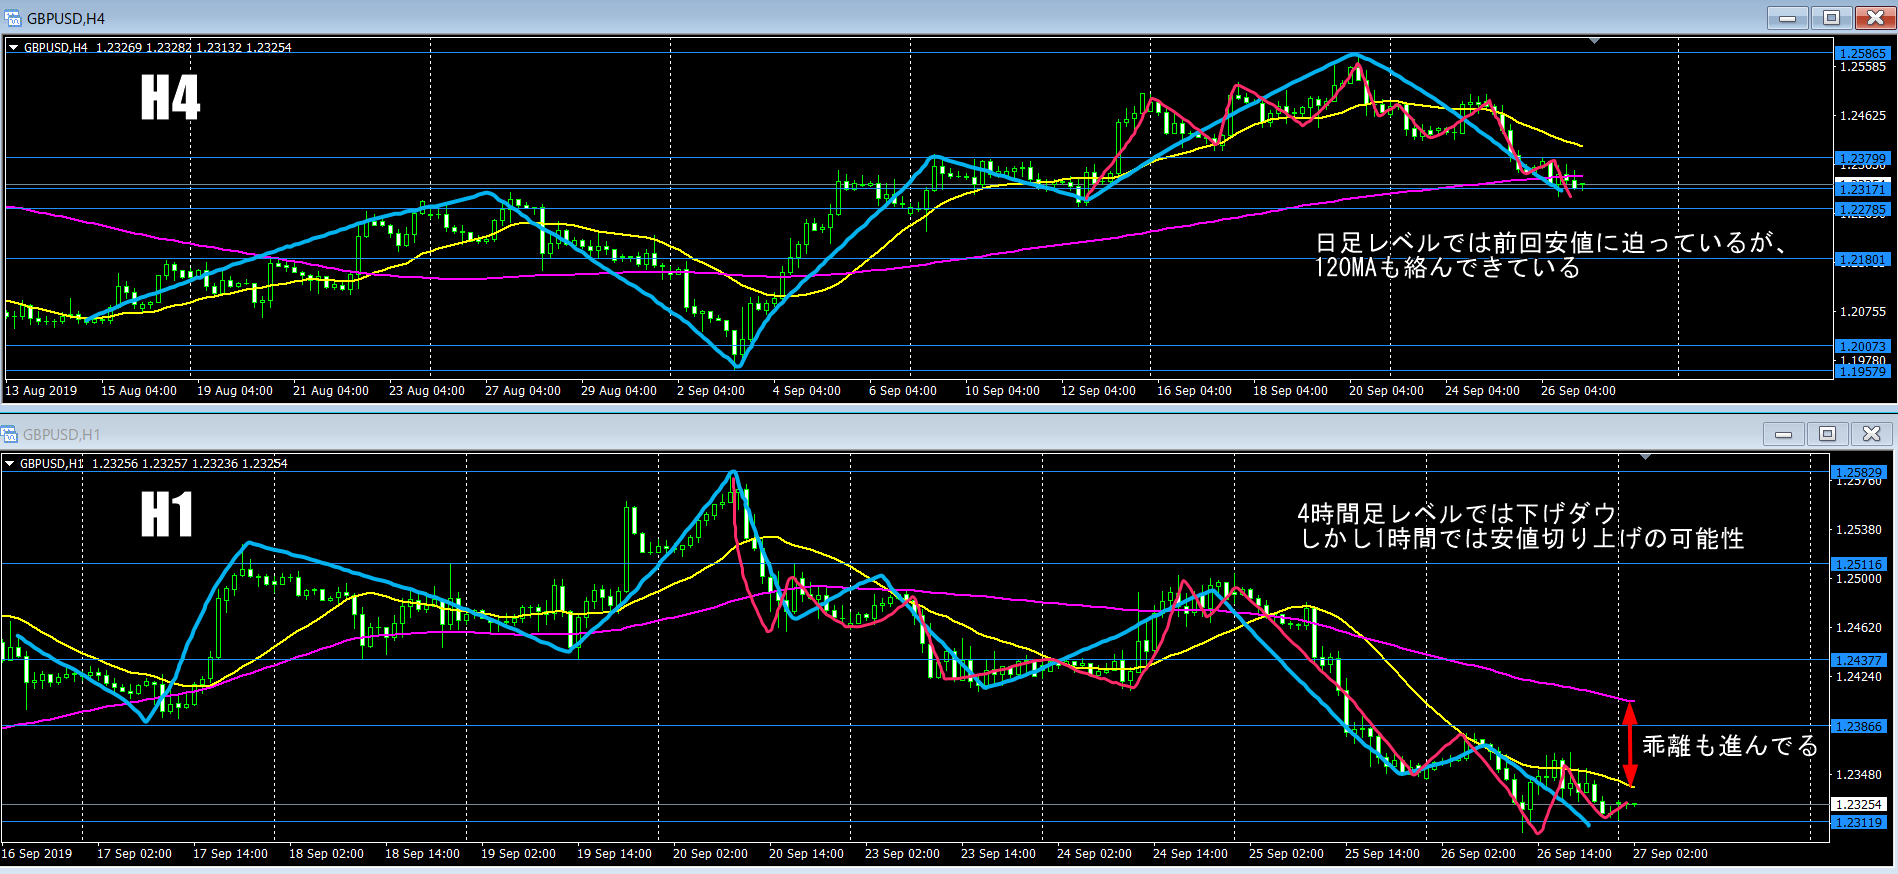The image size is (1898, 874).
Task: Open the triangle menu beside the GBPUSD,H1 chart header
Action: click(x=9, y=463)
